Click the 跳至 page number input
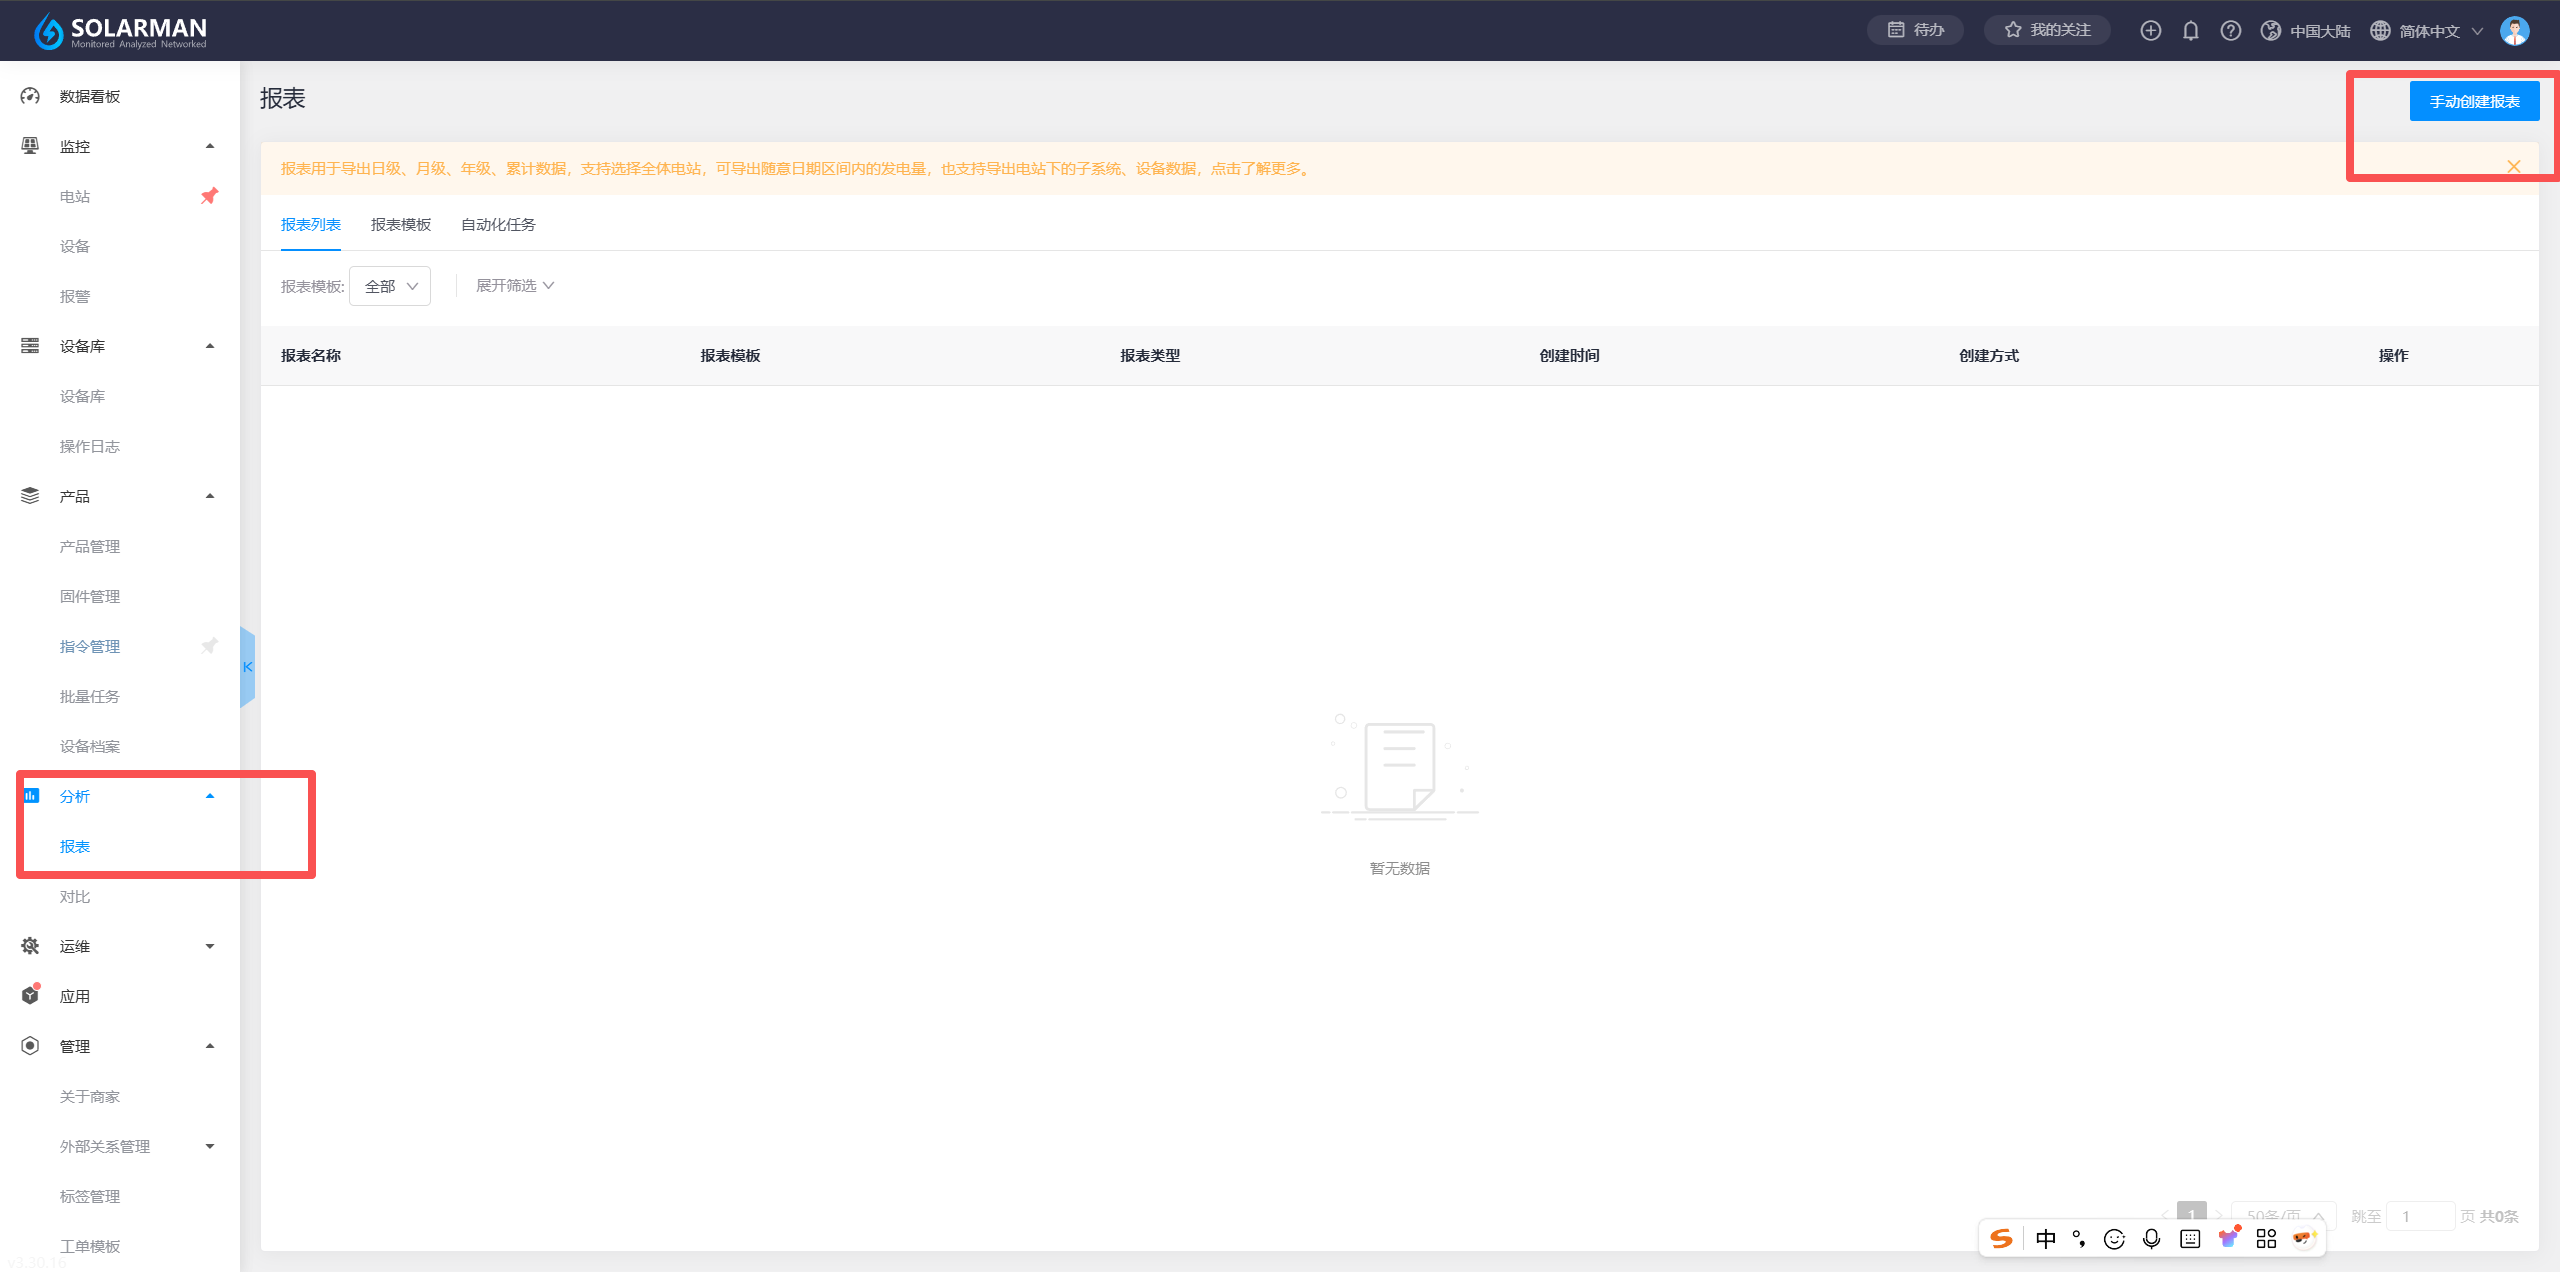The width and height of the screenshot is (2560, 1272). [2419, 1216]
